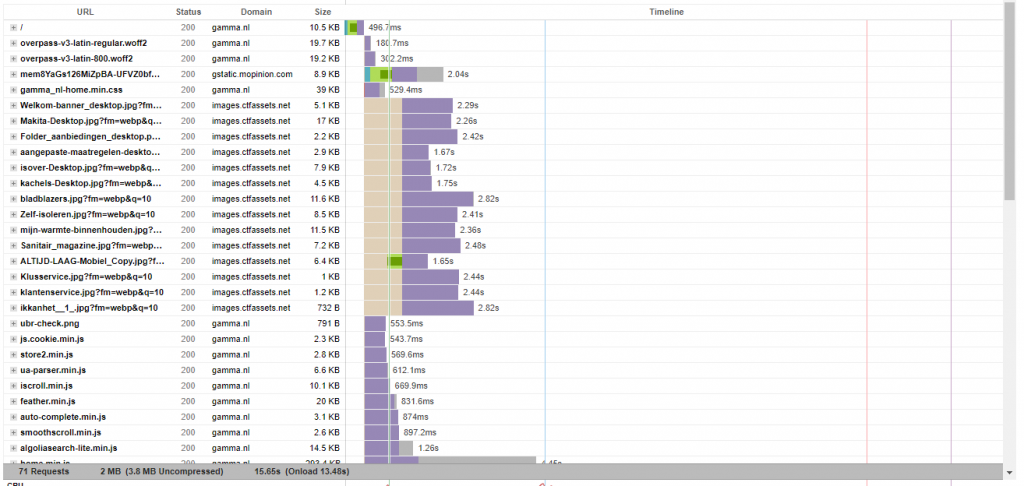
Task: Expand the algoliasearch-lite.min.js request
Action: click(x=13, y=448)
